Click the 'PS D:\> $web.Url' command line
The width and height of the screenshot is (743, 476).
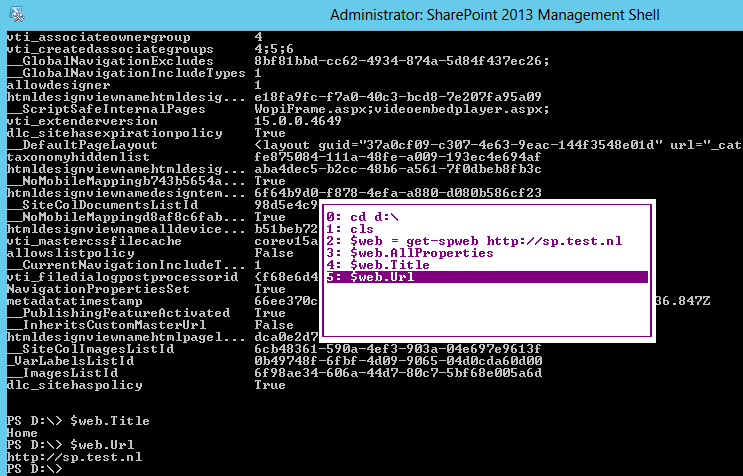pyautogui.click(x=70, y=445)
